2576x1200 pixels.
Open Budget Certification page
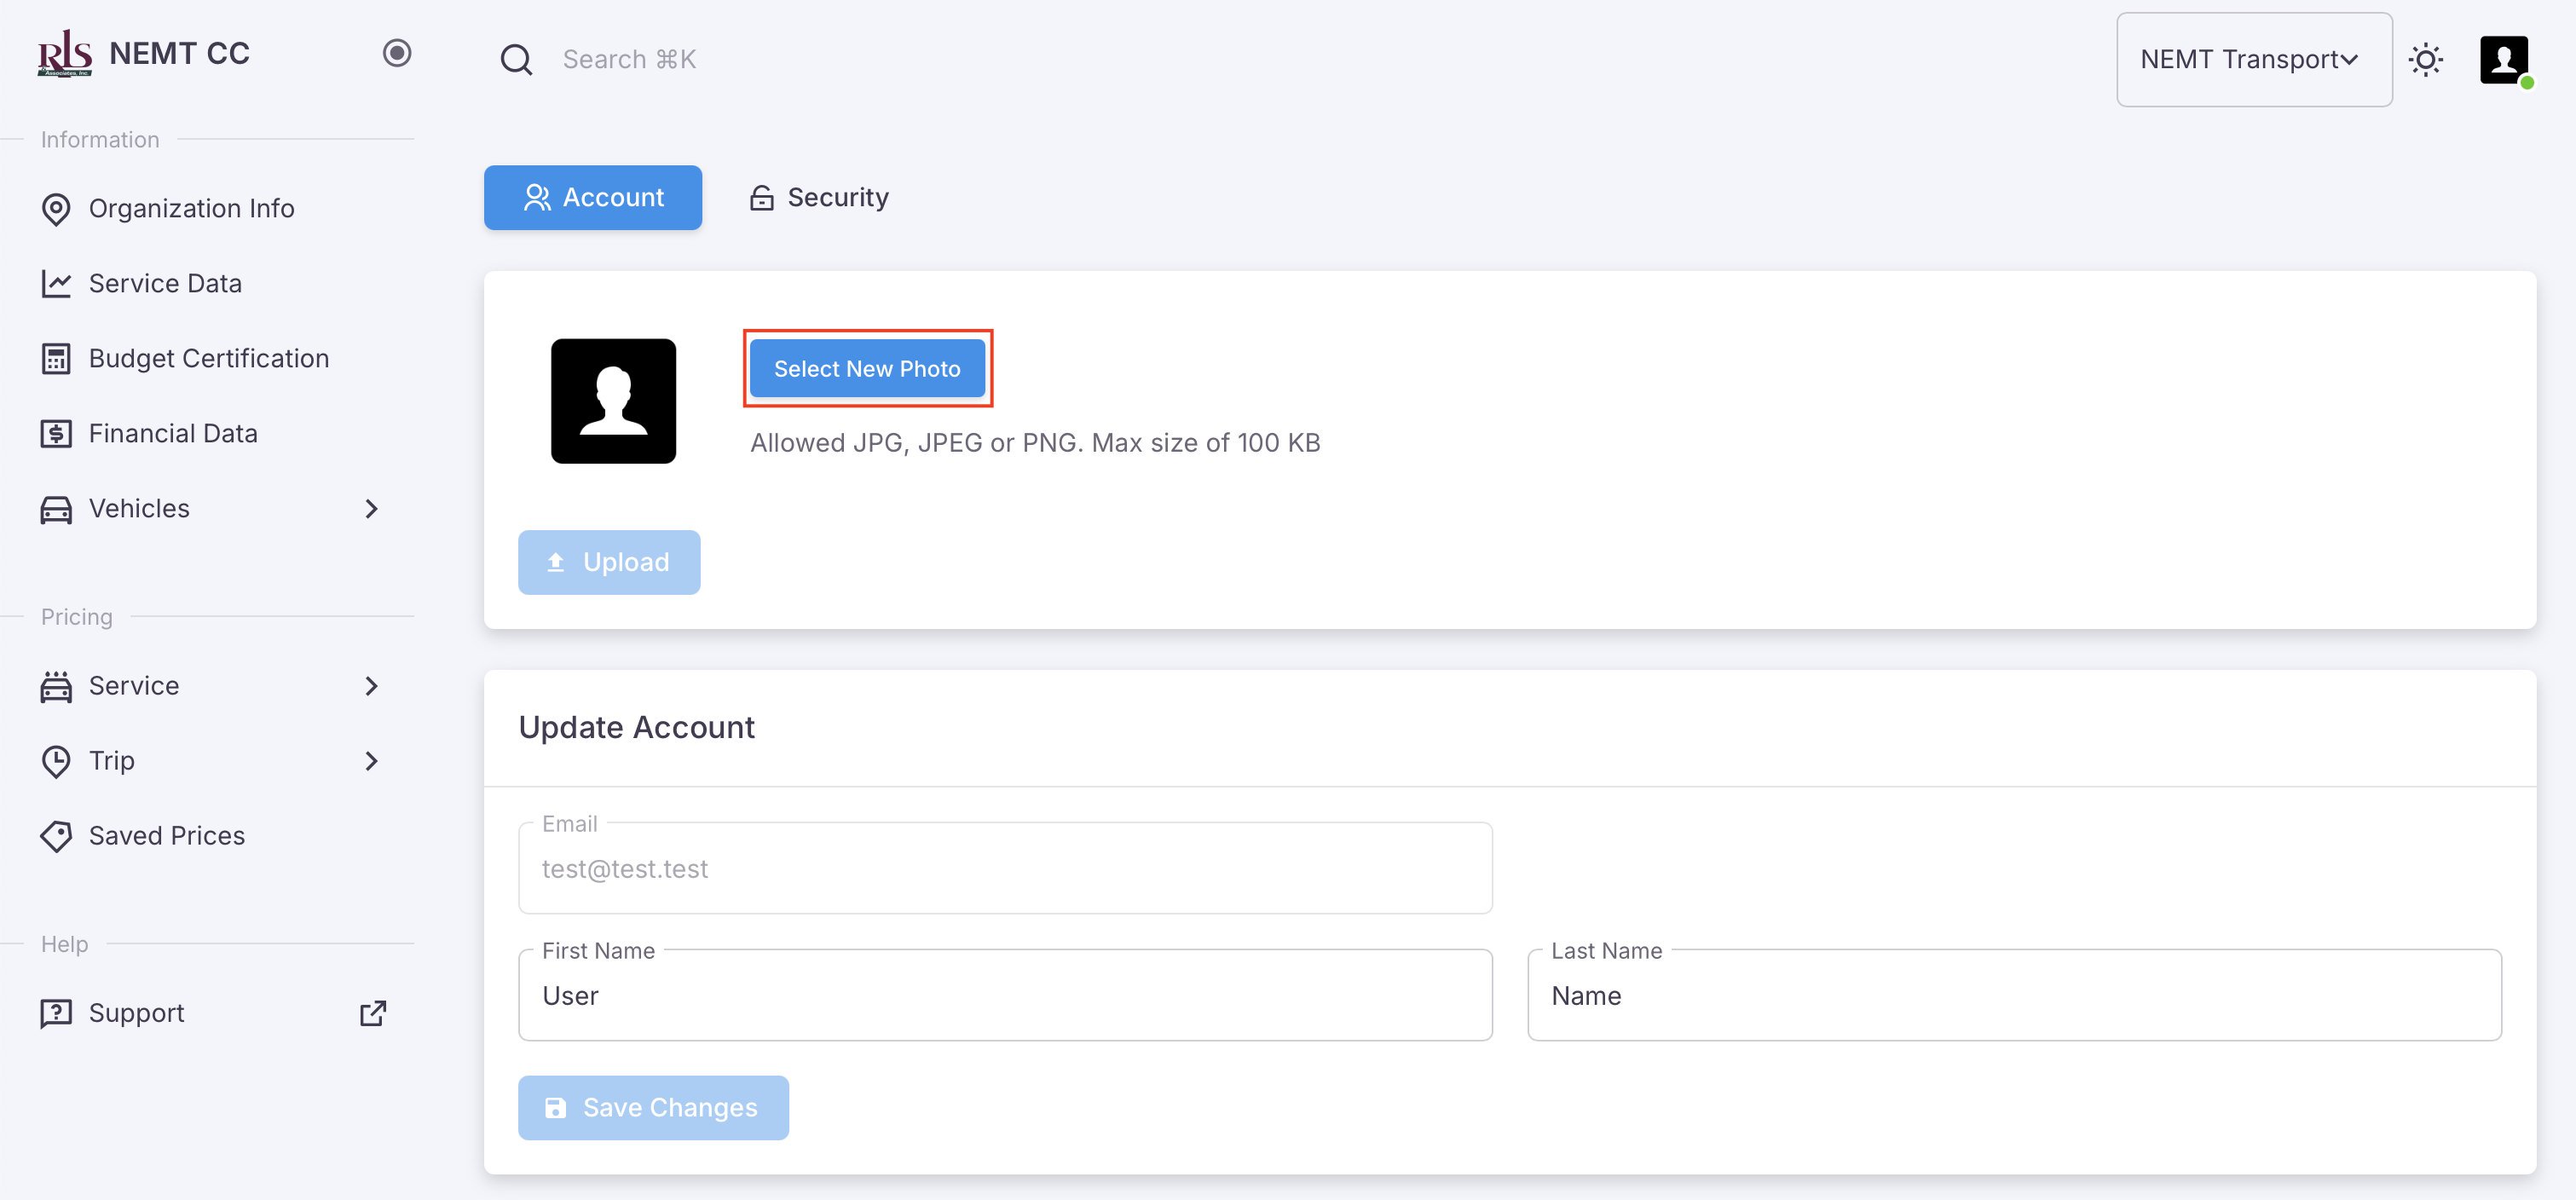pyautogui.click(x=208, y=358)
